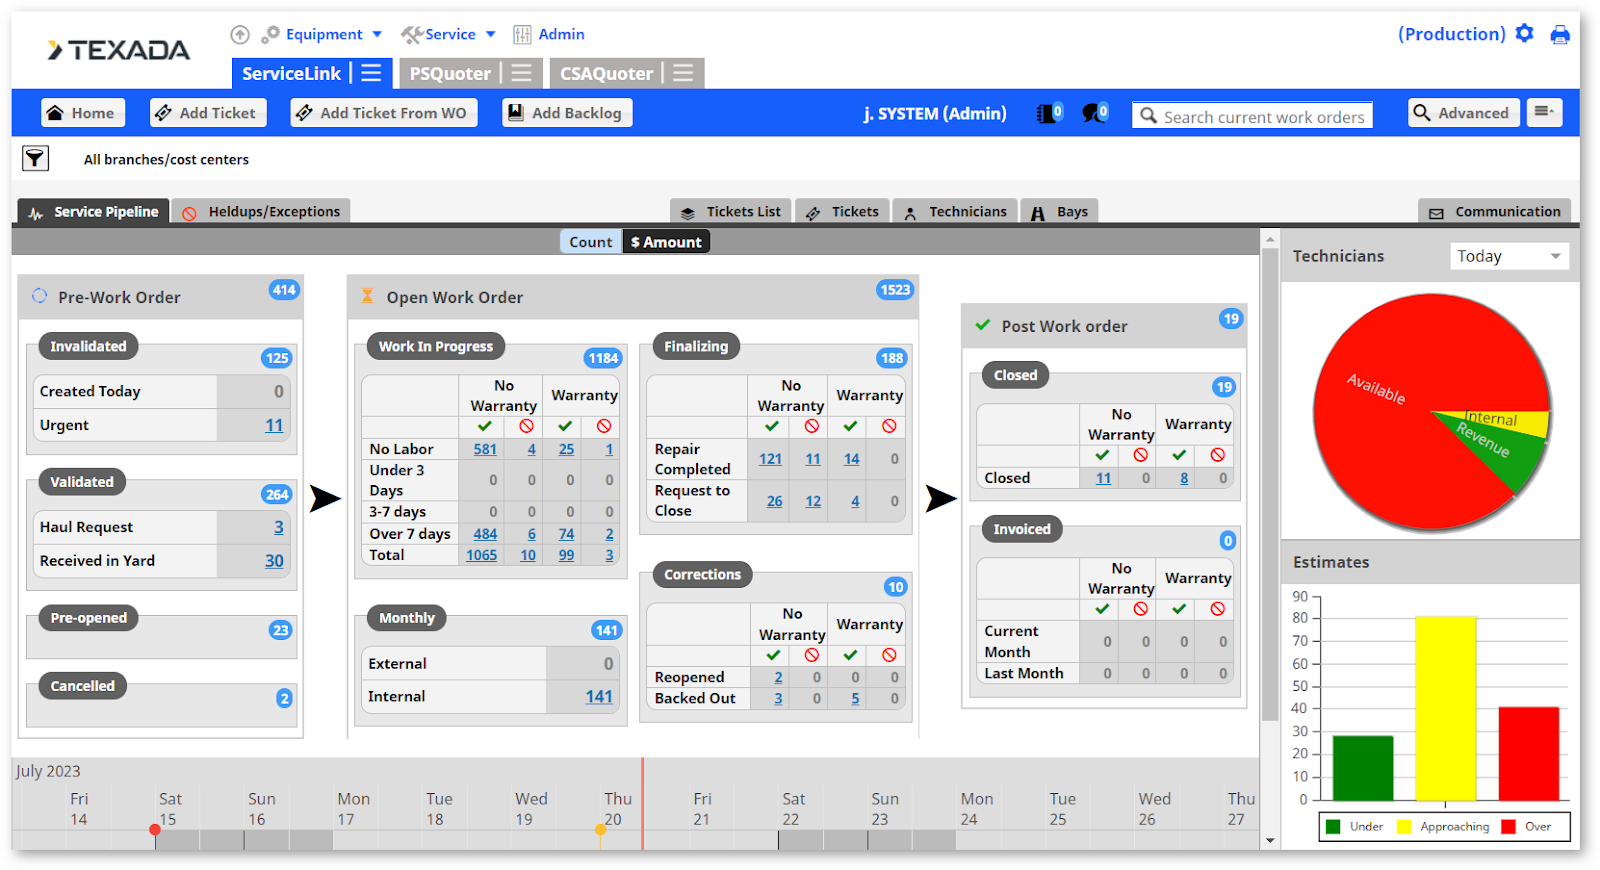This screenshot has height=870, width=1600.
Task: Open Monthly Internal count 141
Action: coord(599,696)
